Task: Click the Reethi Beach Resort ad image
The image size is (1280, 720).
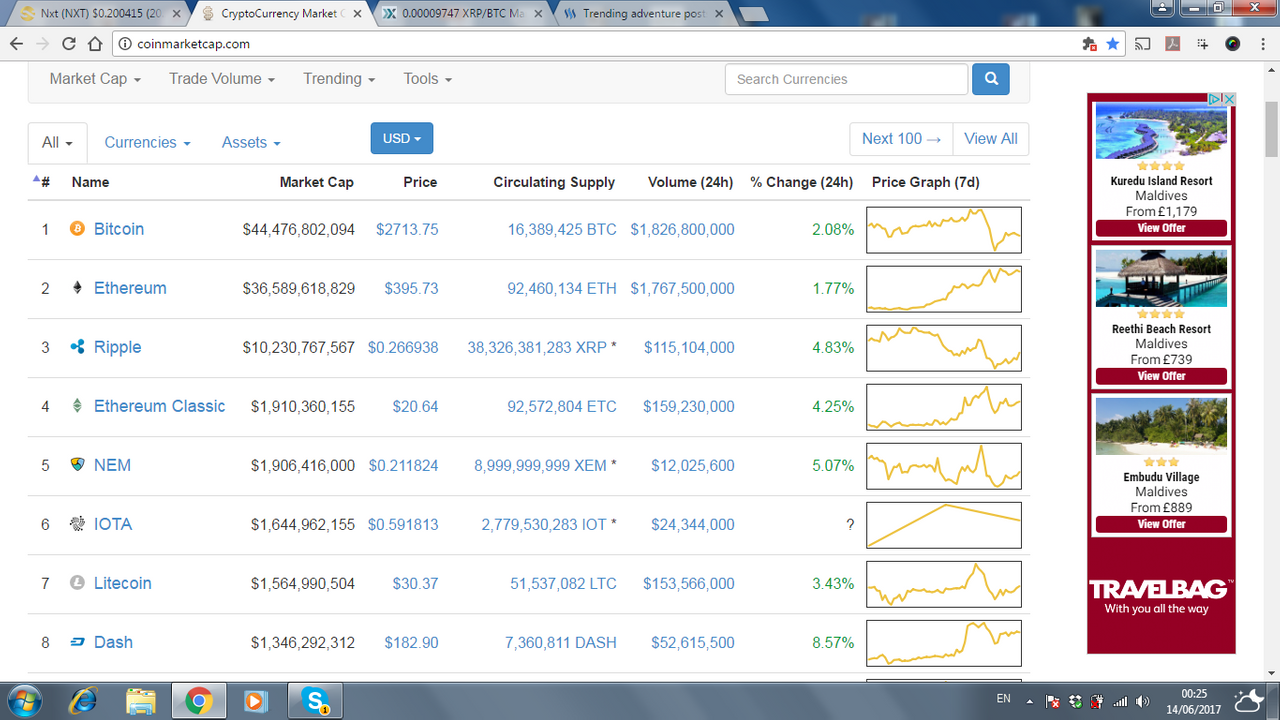Action: [x=1161, y=278]
